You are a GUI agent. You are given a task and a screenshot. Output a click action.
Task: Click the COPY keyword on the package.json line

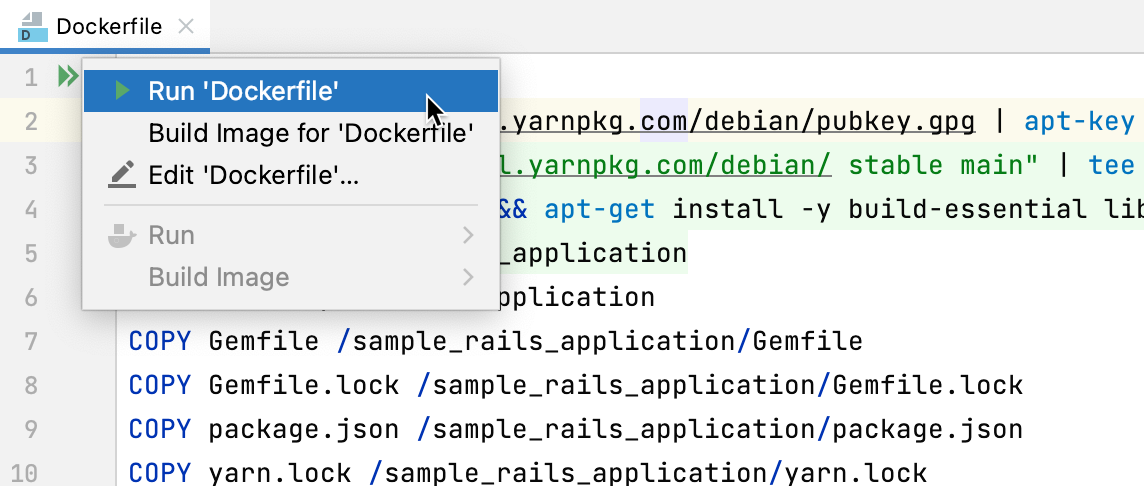[159, 429]
